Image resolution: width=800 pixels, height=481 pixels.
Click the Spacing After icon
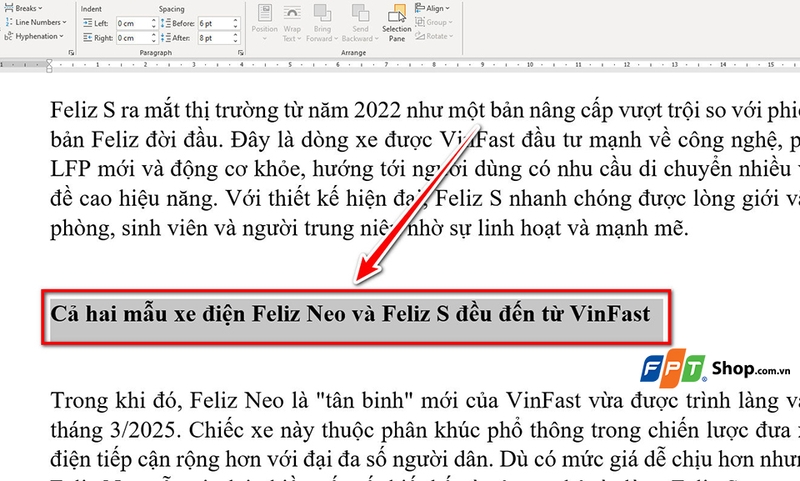(x=166, y=38)
